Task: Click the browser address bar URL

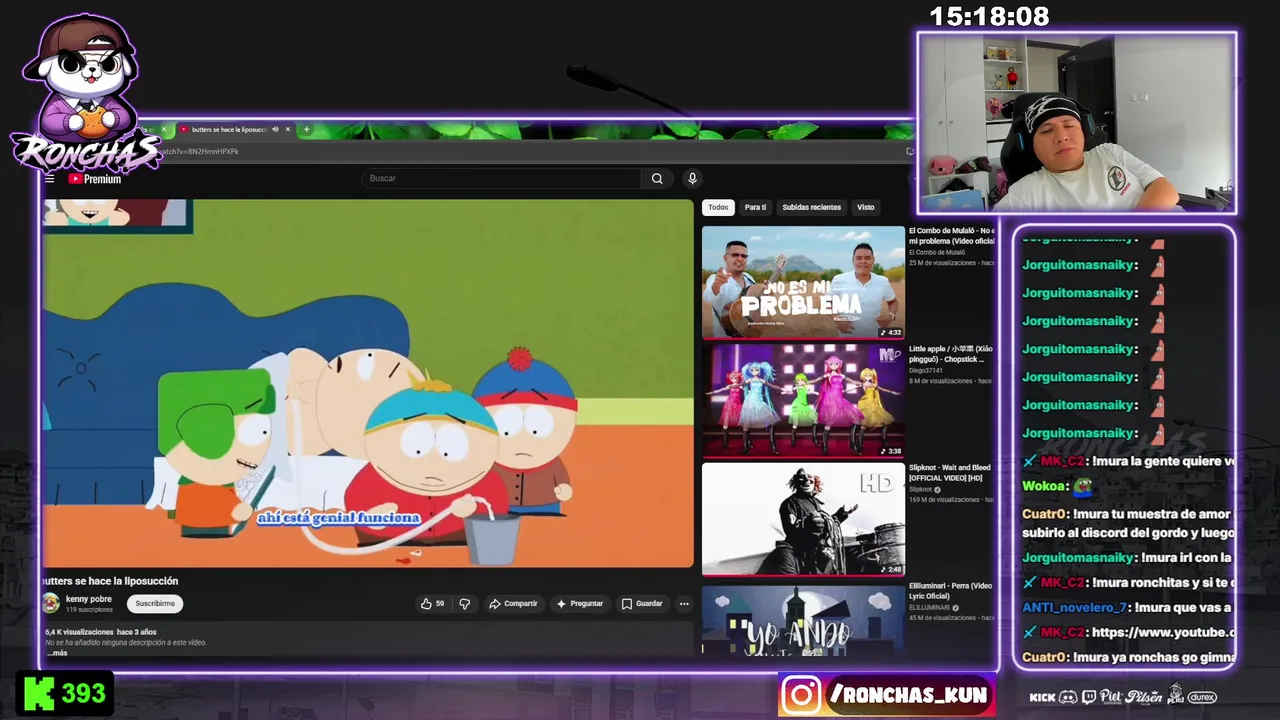Action: (x=200, y=151)
